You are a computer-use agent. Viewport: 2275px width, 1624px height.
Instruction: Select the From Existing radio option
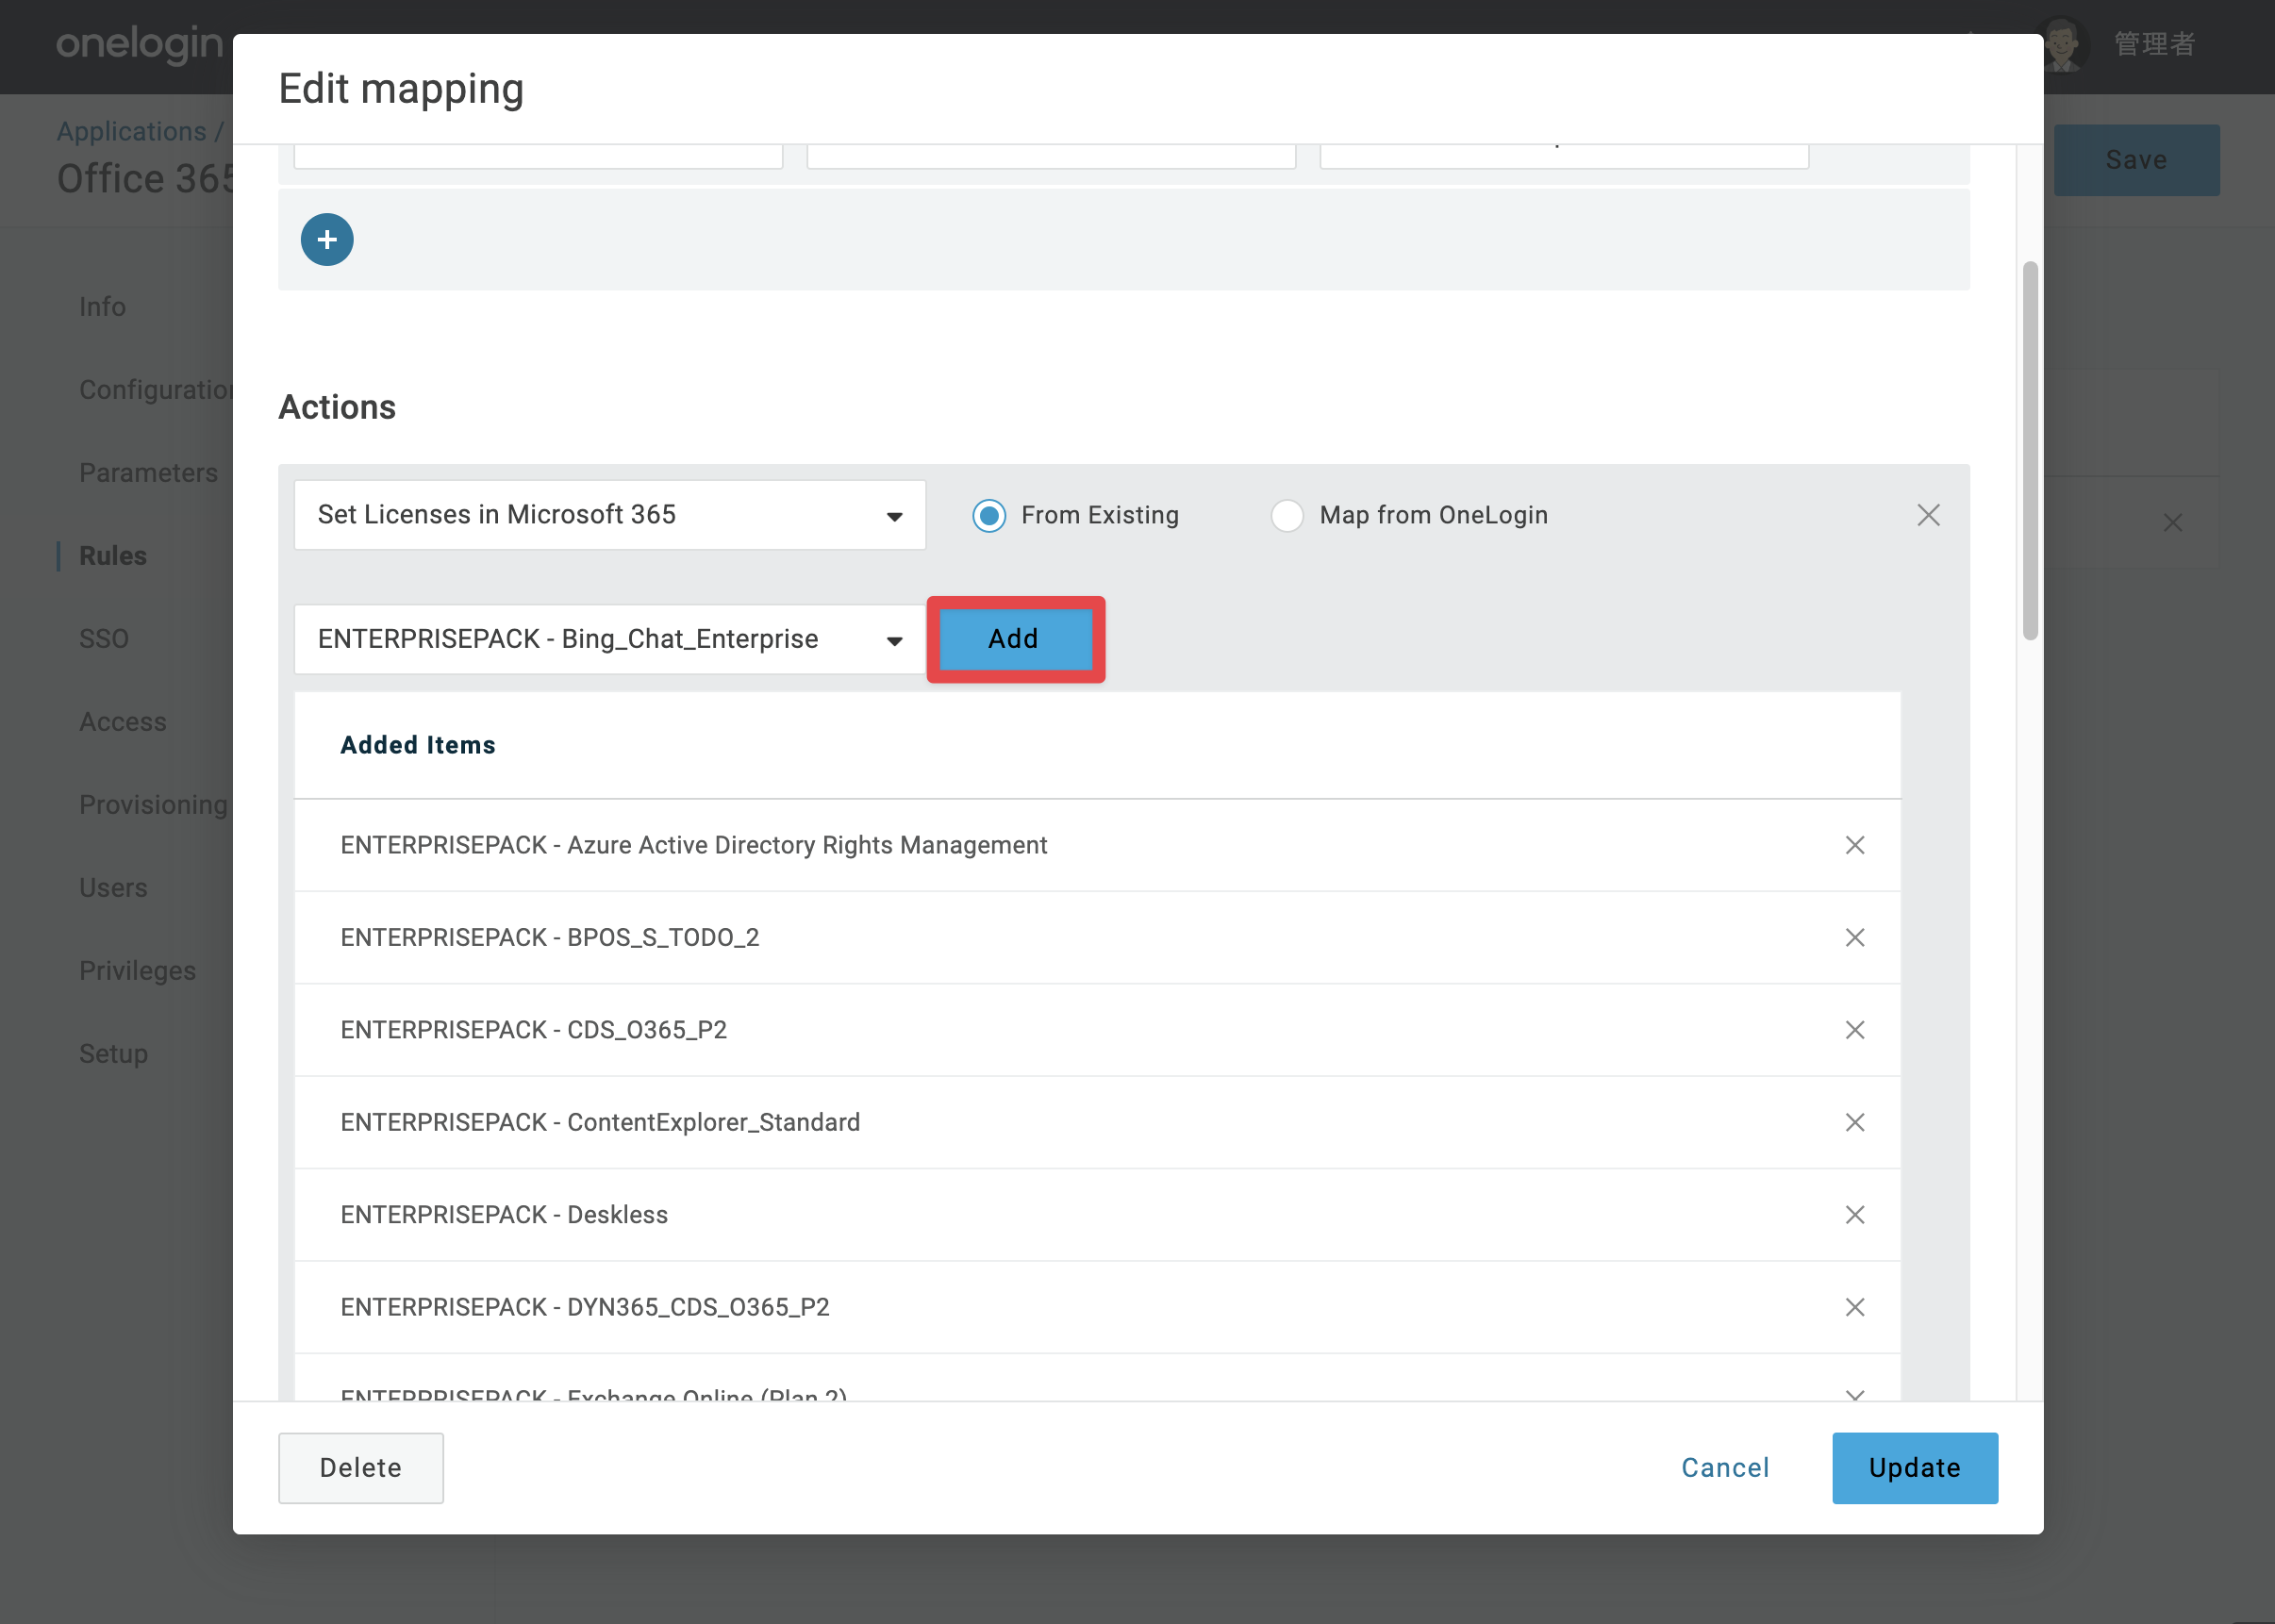pos(989,515)
